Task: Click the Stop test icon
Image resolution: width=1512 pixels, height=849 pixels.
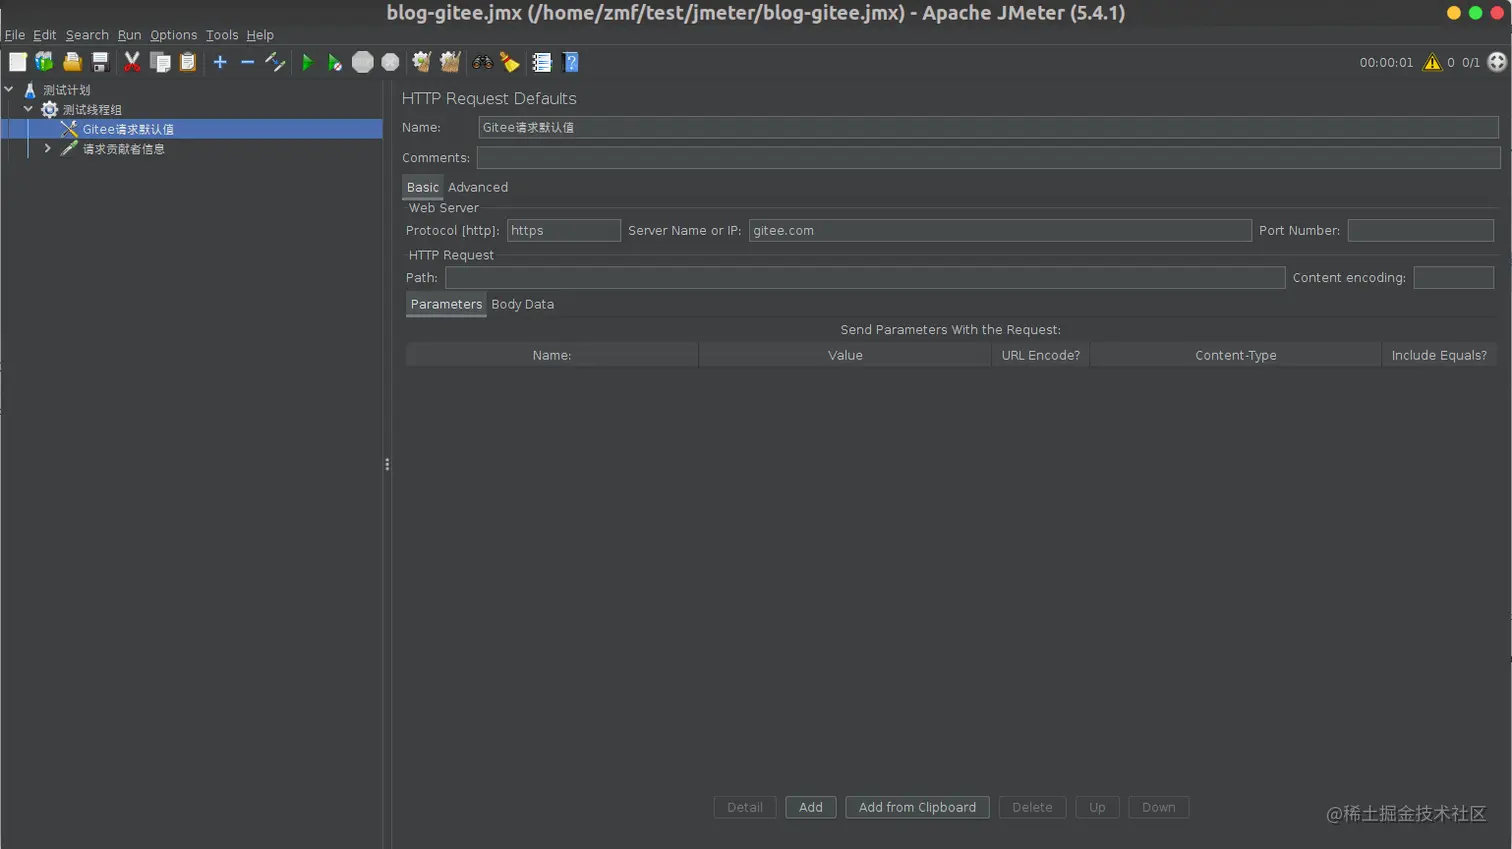Action: (x=363, y=62)
